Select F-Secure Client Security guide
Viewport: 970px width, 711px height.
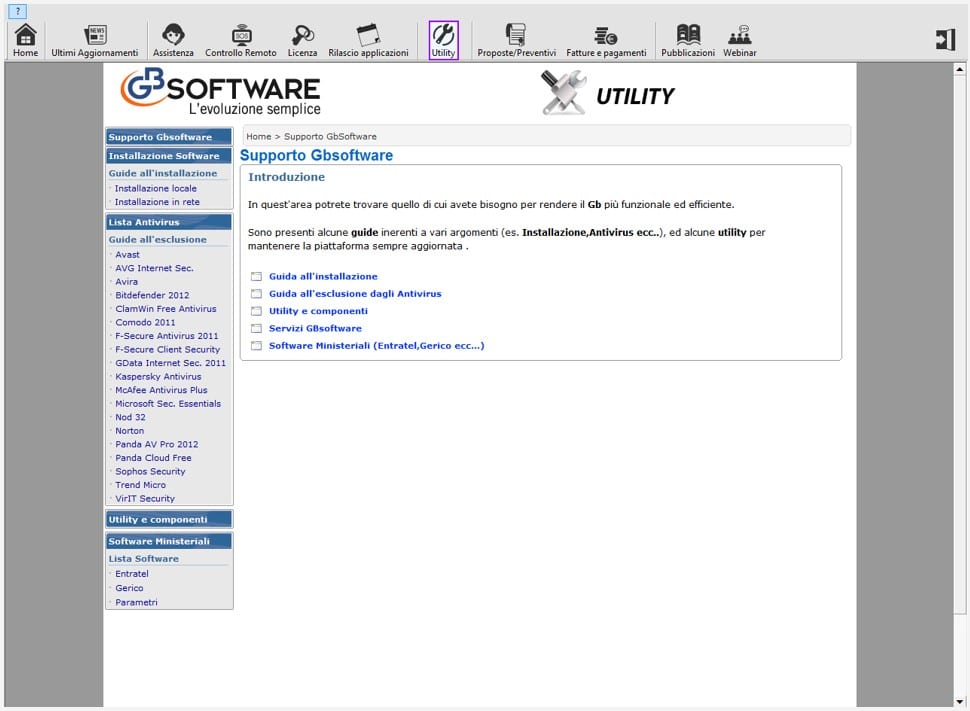(x=168, y=350)
